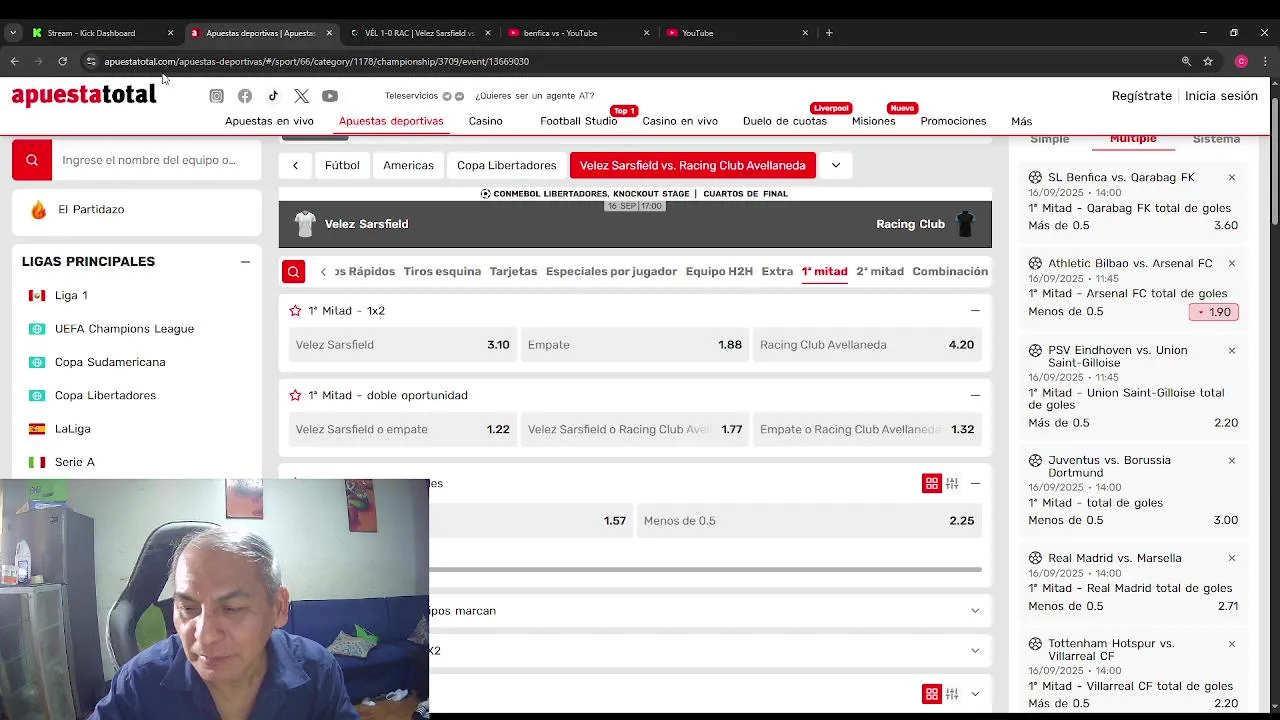Open a new browser tab with plus
Image resolution: width=1280 pixels, height=720 pixels.
click(x=829, y=33)
